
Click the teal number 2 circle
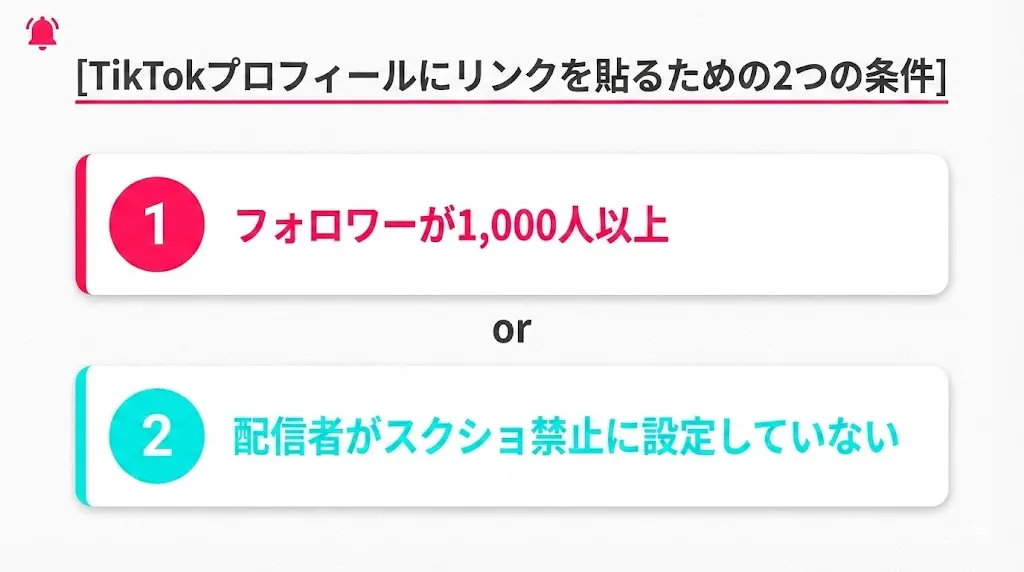pyautogui.click(x=156, y=437)
